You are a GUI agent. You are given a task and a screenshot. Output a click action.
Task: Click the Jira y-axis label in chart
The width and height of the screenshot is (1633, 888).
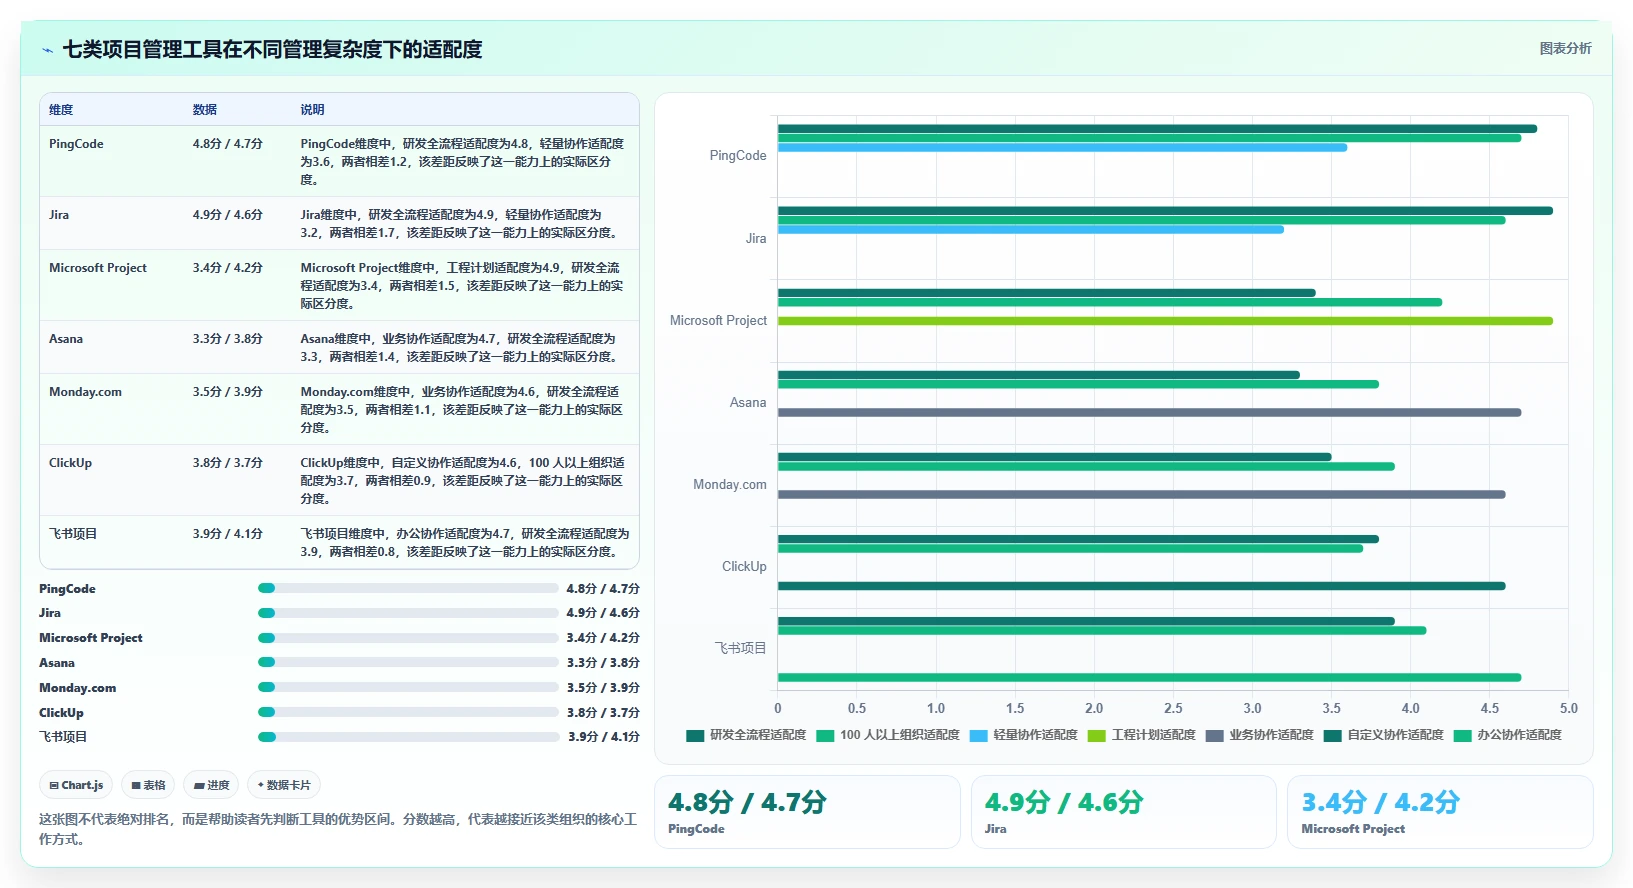click(x=756, y=239)
